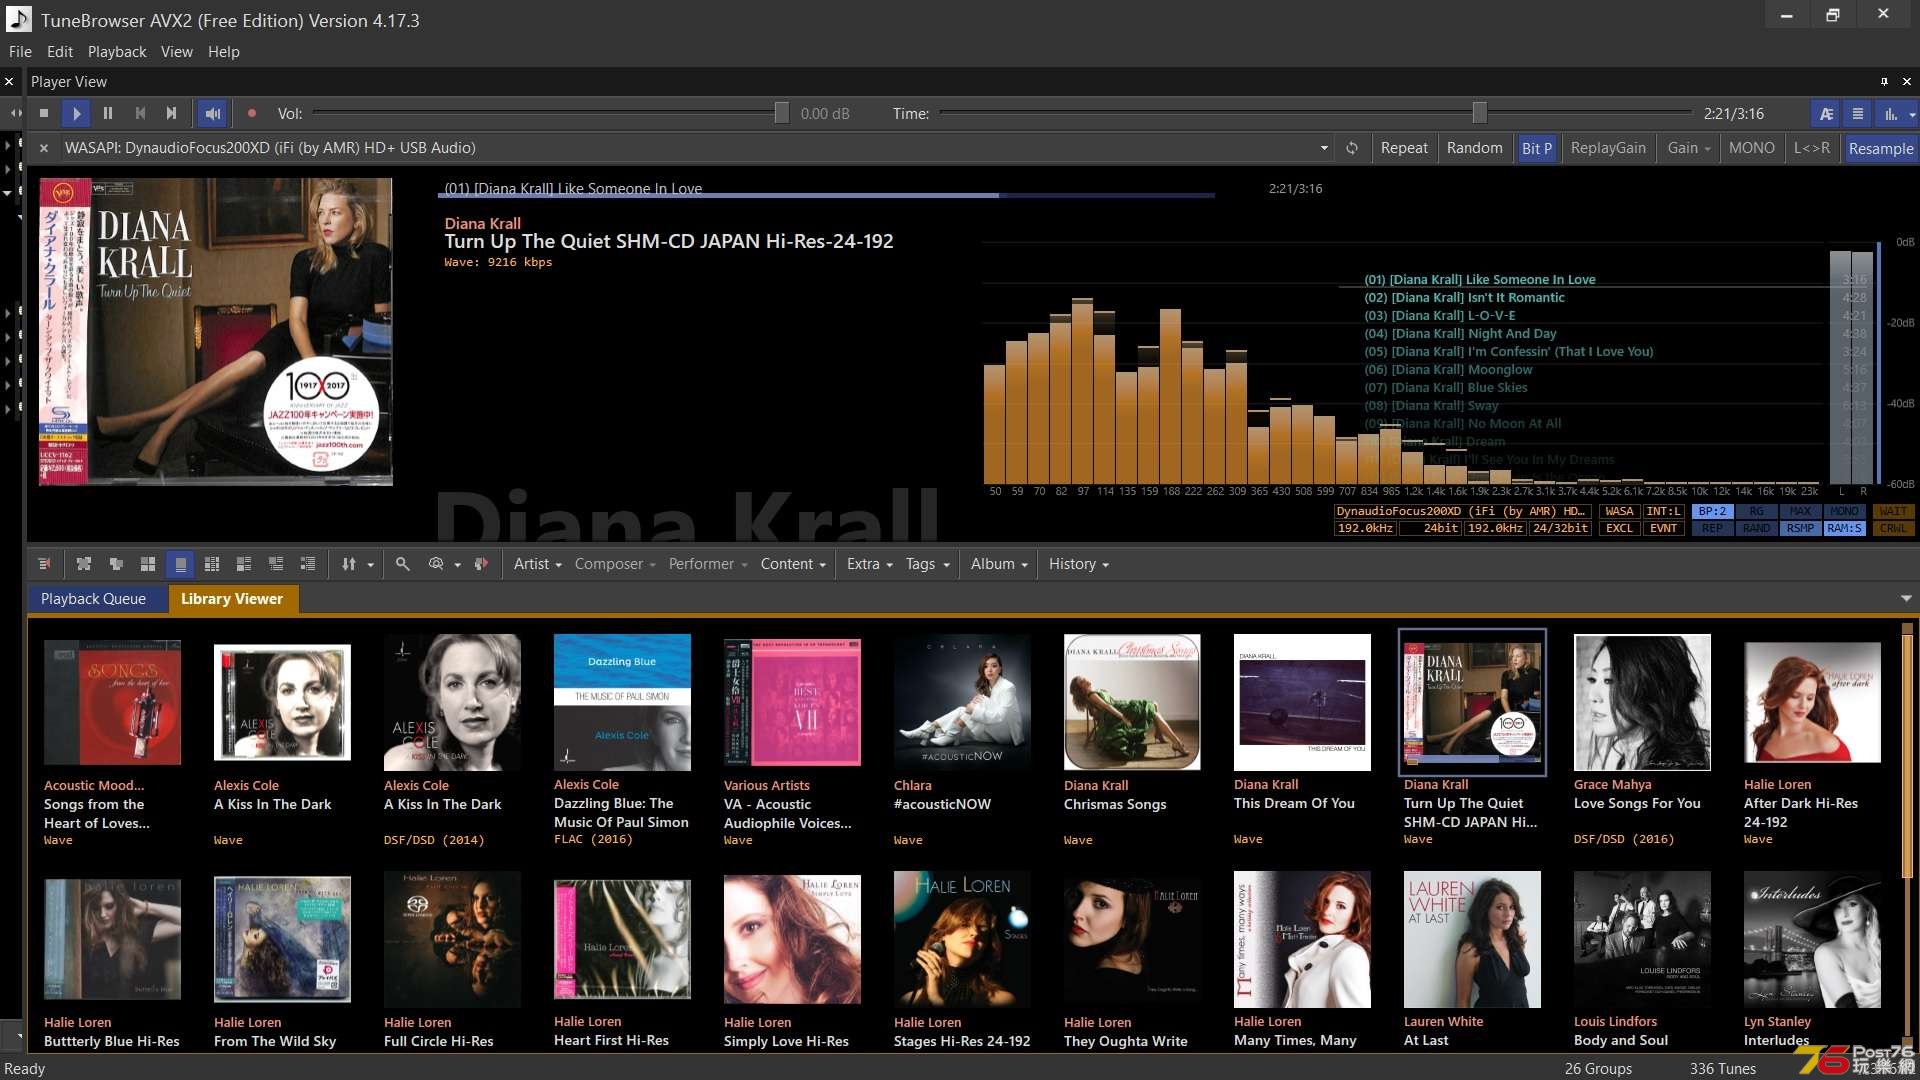1920x1080 pixels.
Task: Toggle Bit P mode
Action: [1536, 148]
